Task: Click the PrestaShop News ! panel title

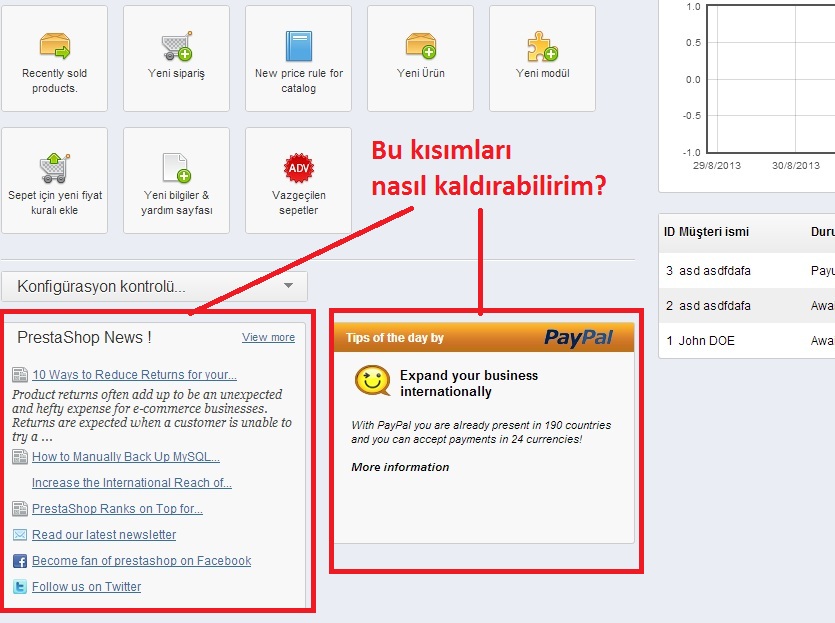Action: coord(84,337)
